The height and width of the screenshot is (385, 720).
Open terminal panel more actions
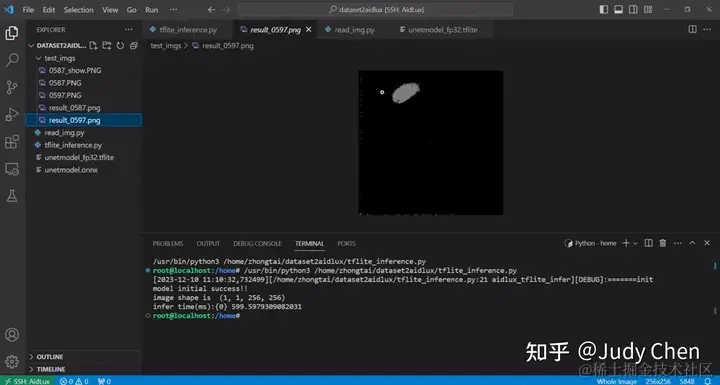coord(678,243)
